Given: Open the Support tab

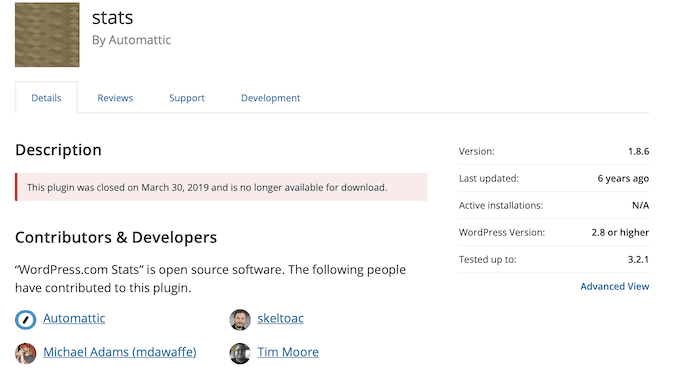Looking at the screenshot, I should coord(187,98).
